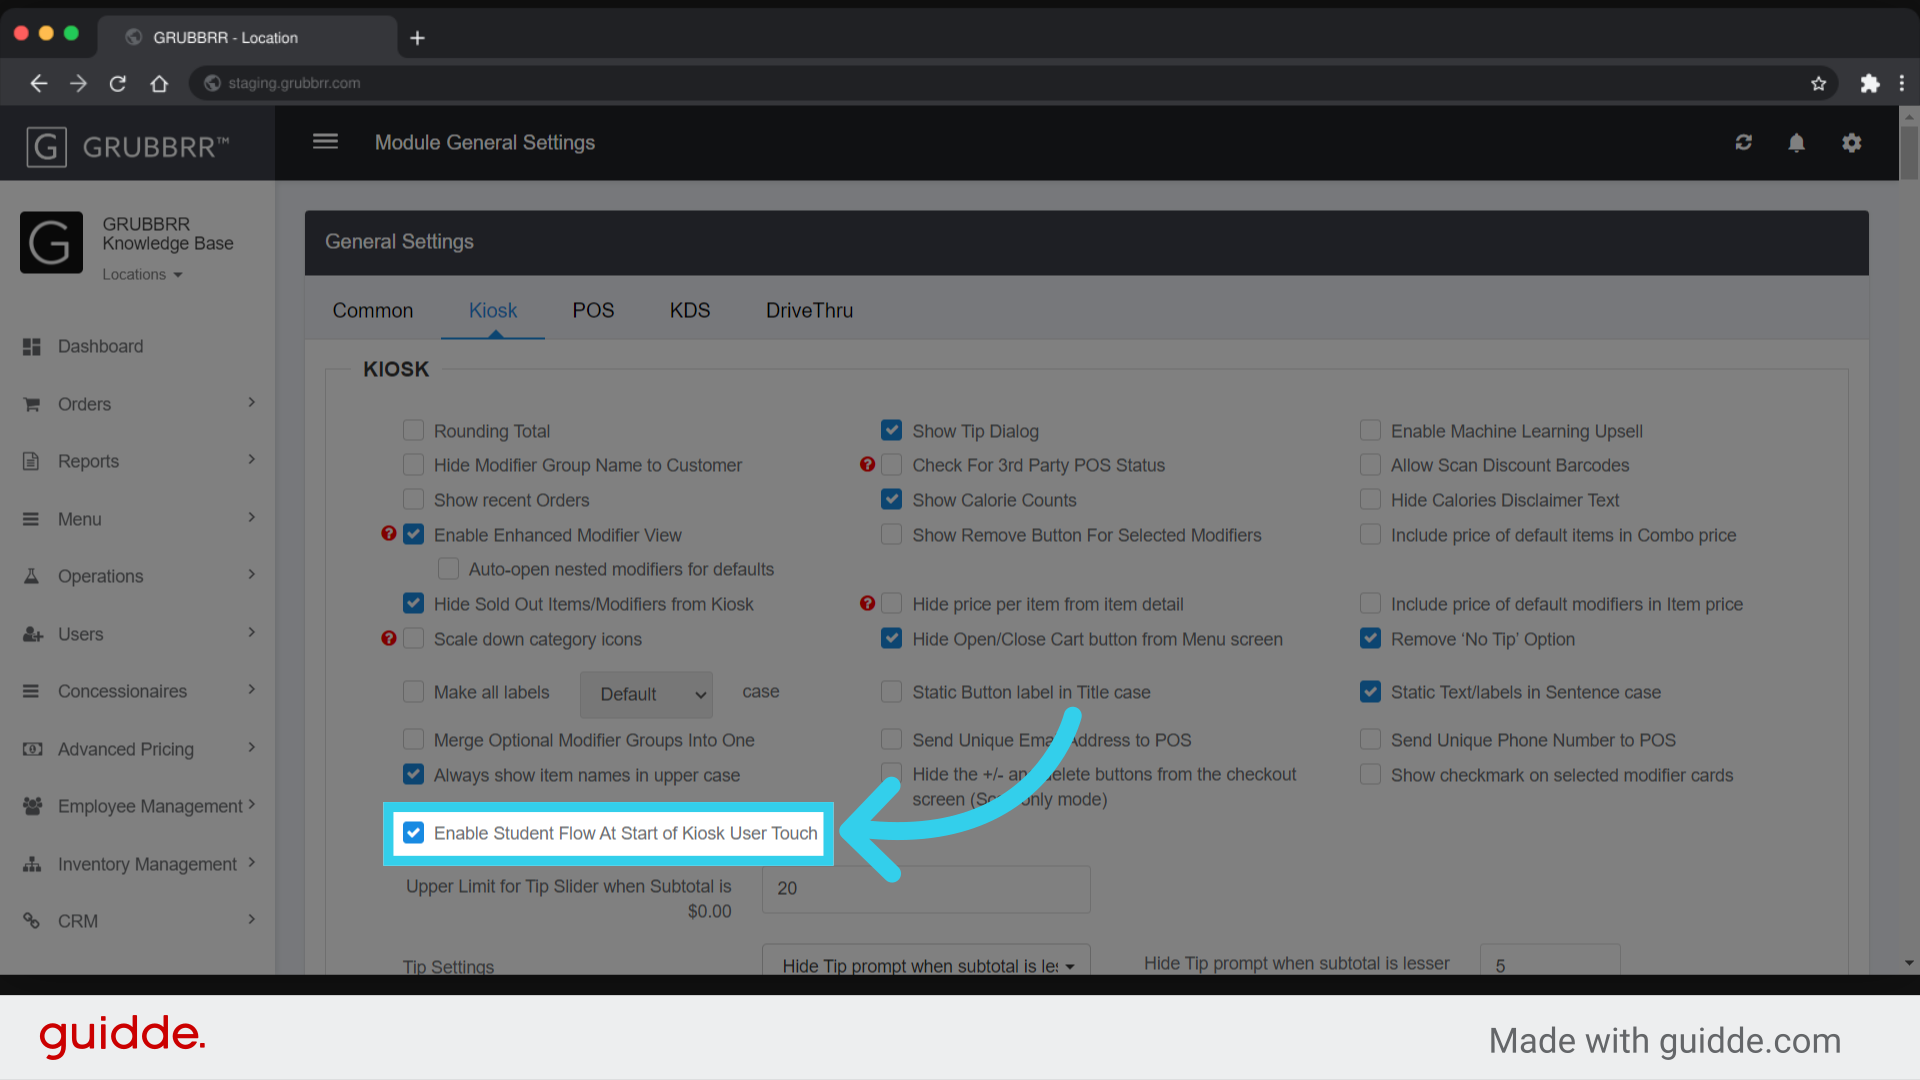1920x1080 pixels.
Task: Check Show recent Orders
Action: tap(413, 499)
